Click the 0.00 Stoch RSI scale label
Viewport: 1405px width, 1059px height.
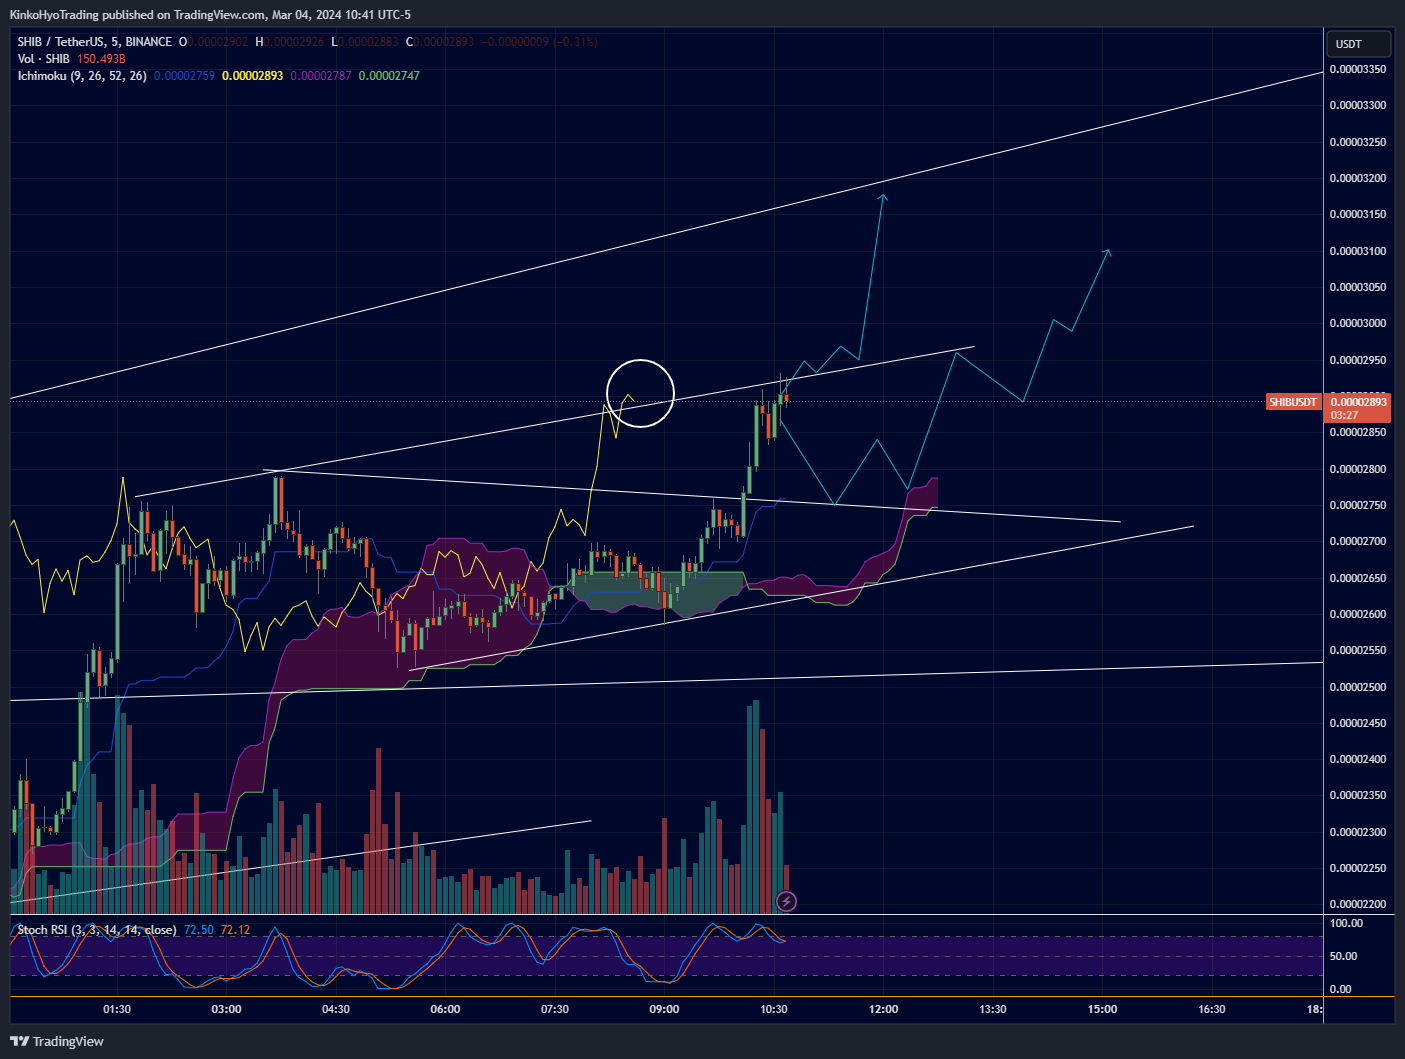(x=1340, y=989)
